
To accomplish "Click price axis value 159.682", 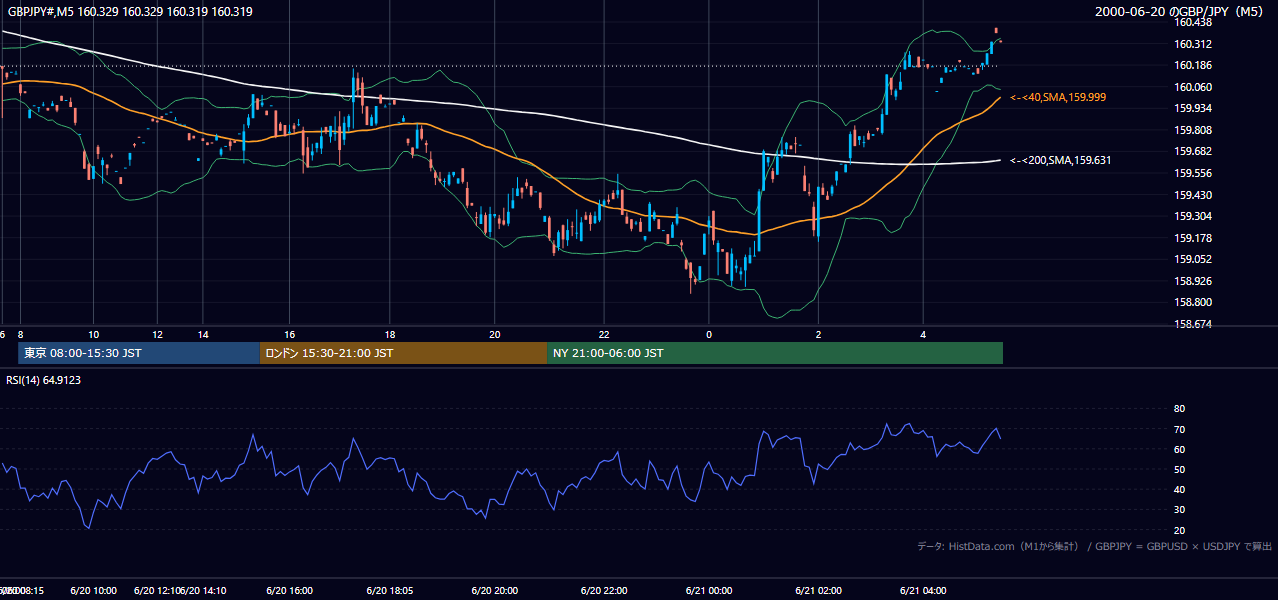I will click(x=1193, y=151).
